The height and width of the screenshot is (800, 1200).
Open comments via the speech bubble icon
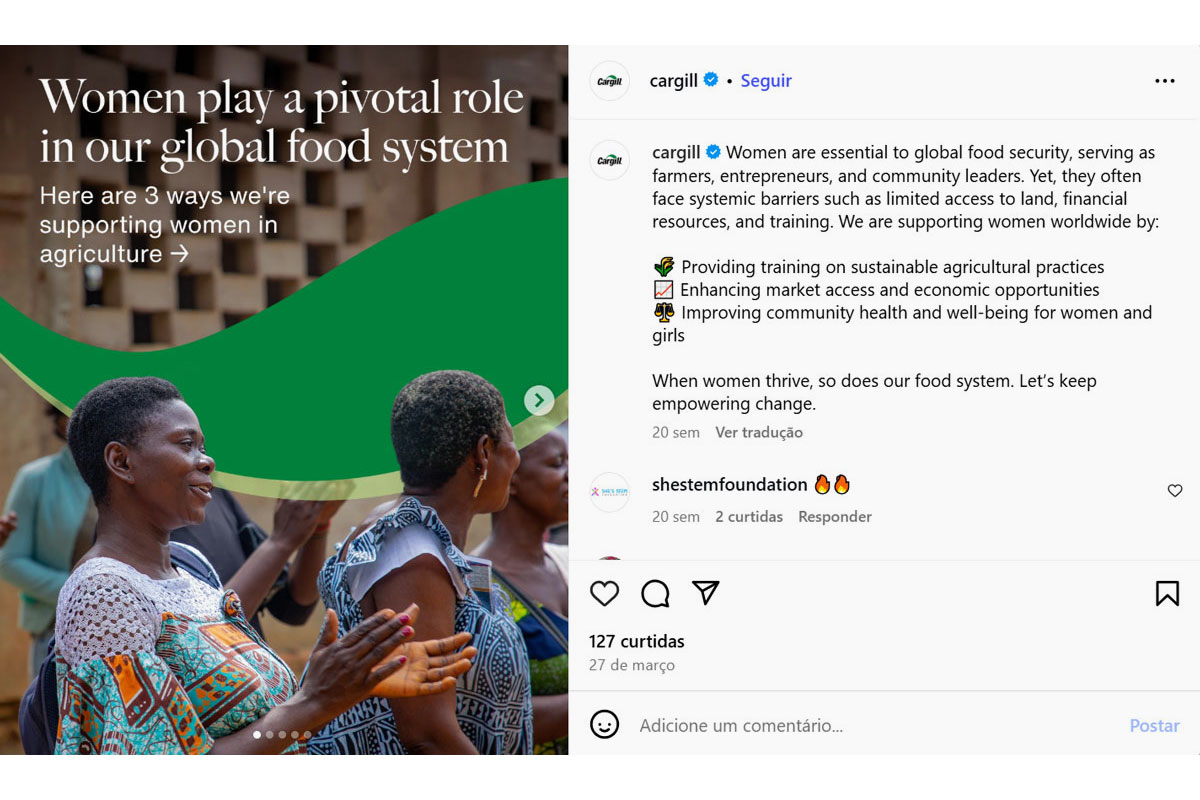tap(655, 594)
